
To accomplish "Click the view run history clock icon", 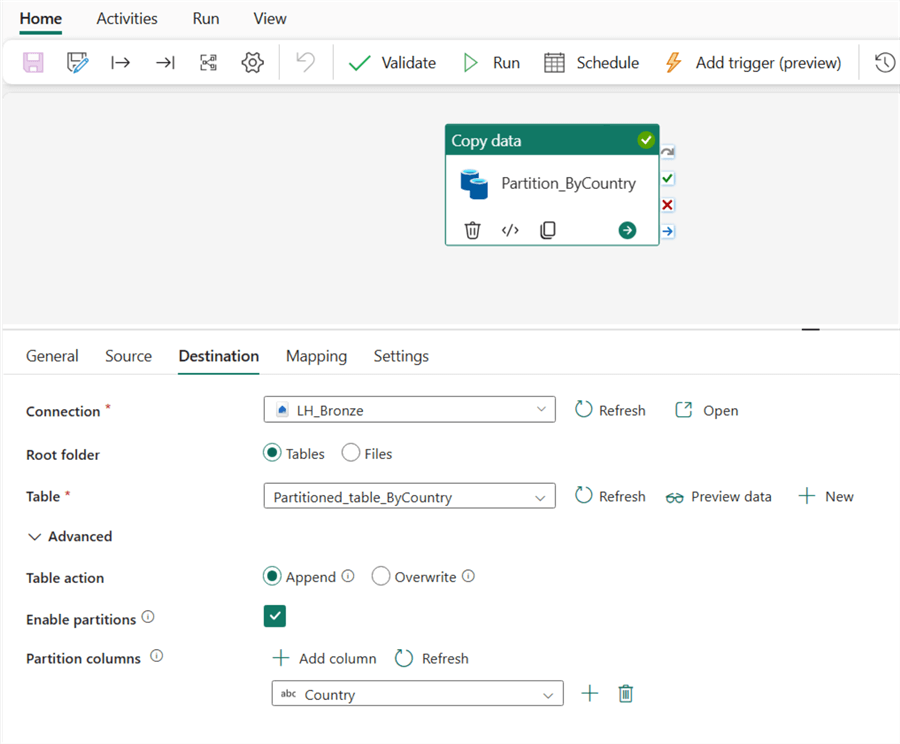I will click(884, 63).
